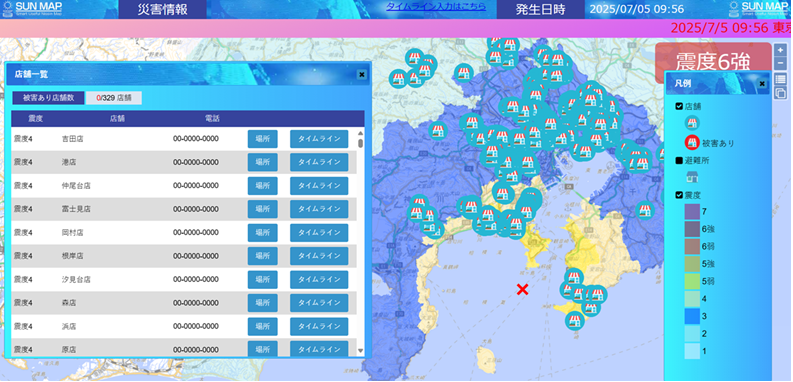793x382 pixels.
Task: Show location of 根岸店 with 場所 button
Action: point(262,256)
